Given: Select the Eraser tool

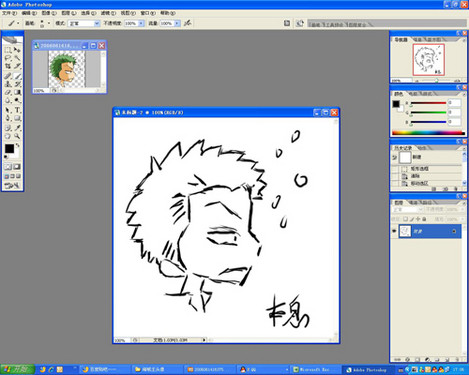Looking at the screenshot, I should 8,92.
